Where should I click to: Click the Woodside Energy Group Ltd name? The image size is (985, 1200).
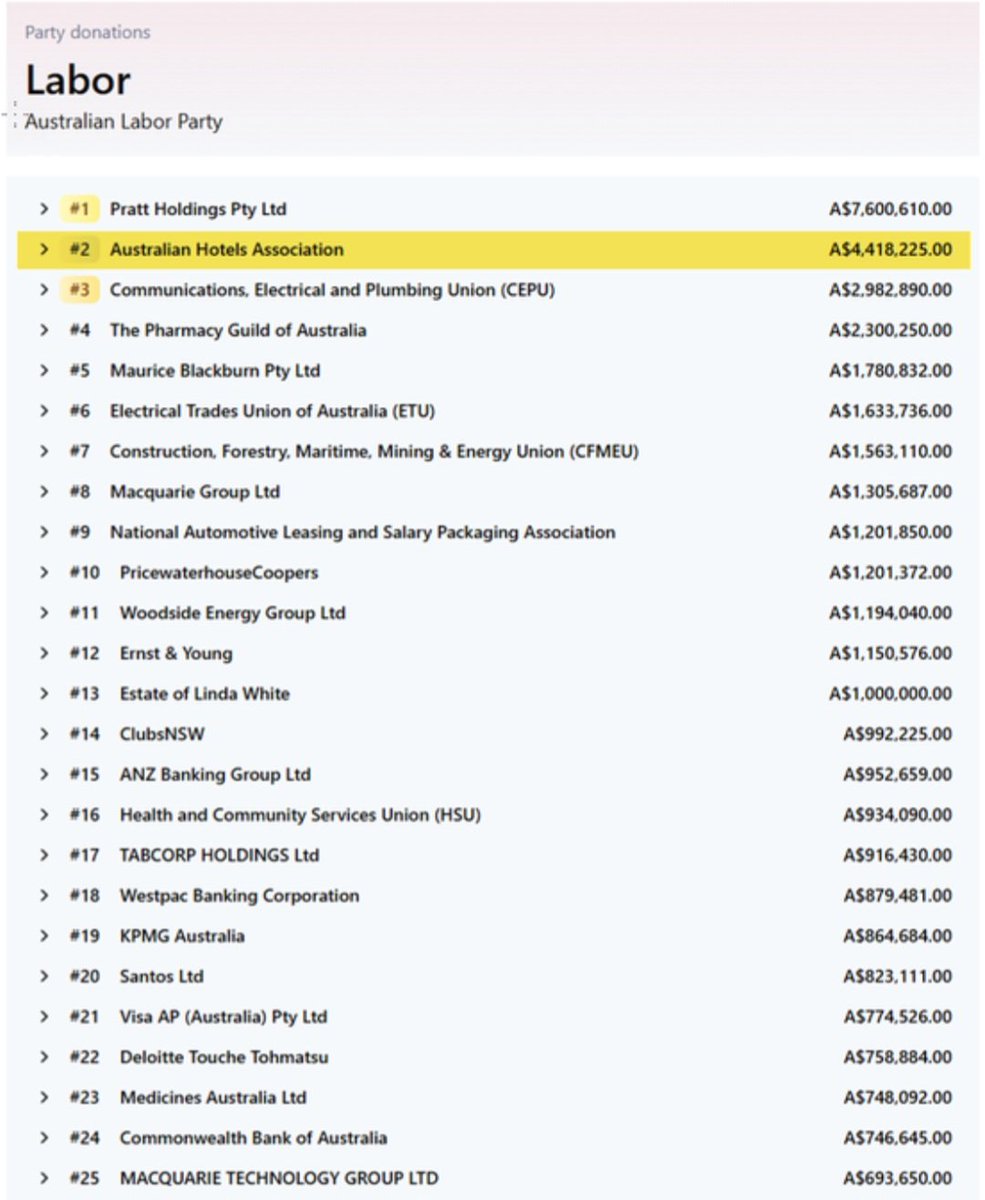(233, 613)
